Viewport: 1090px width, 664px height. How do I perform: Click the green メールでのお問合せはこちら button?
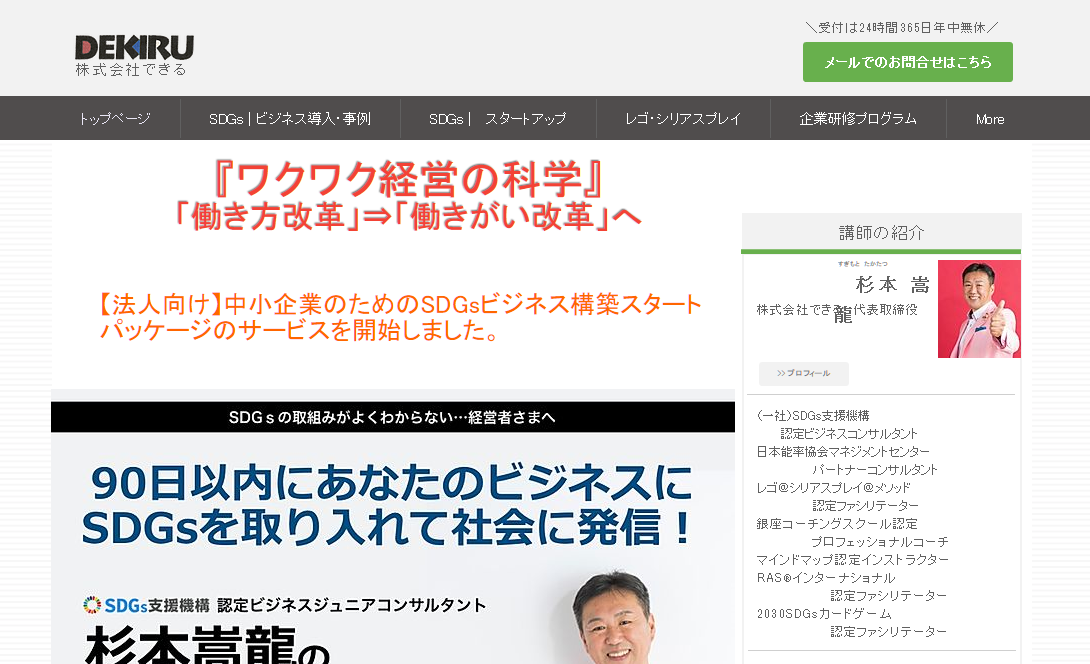click(907, 61)
